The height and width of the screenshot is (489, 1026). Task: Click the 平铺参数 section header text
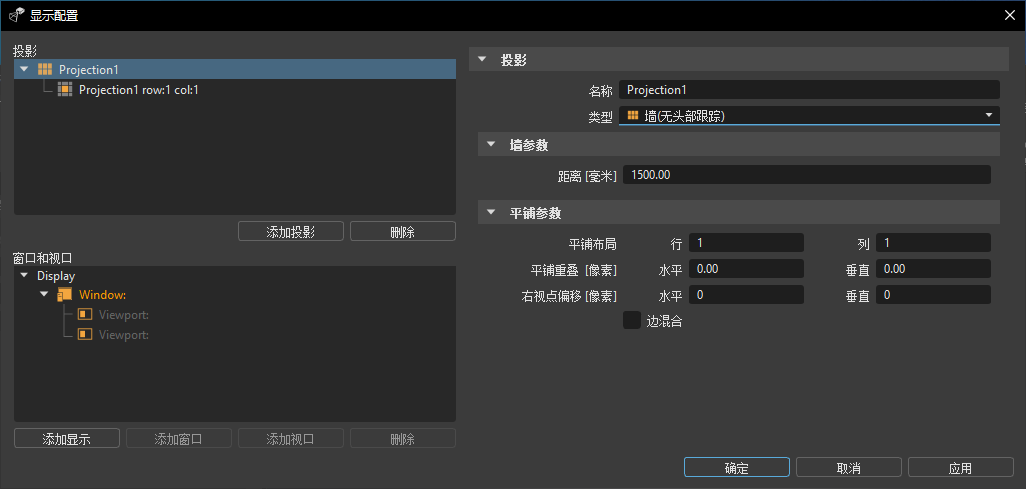click(x=535, y=213)
